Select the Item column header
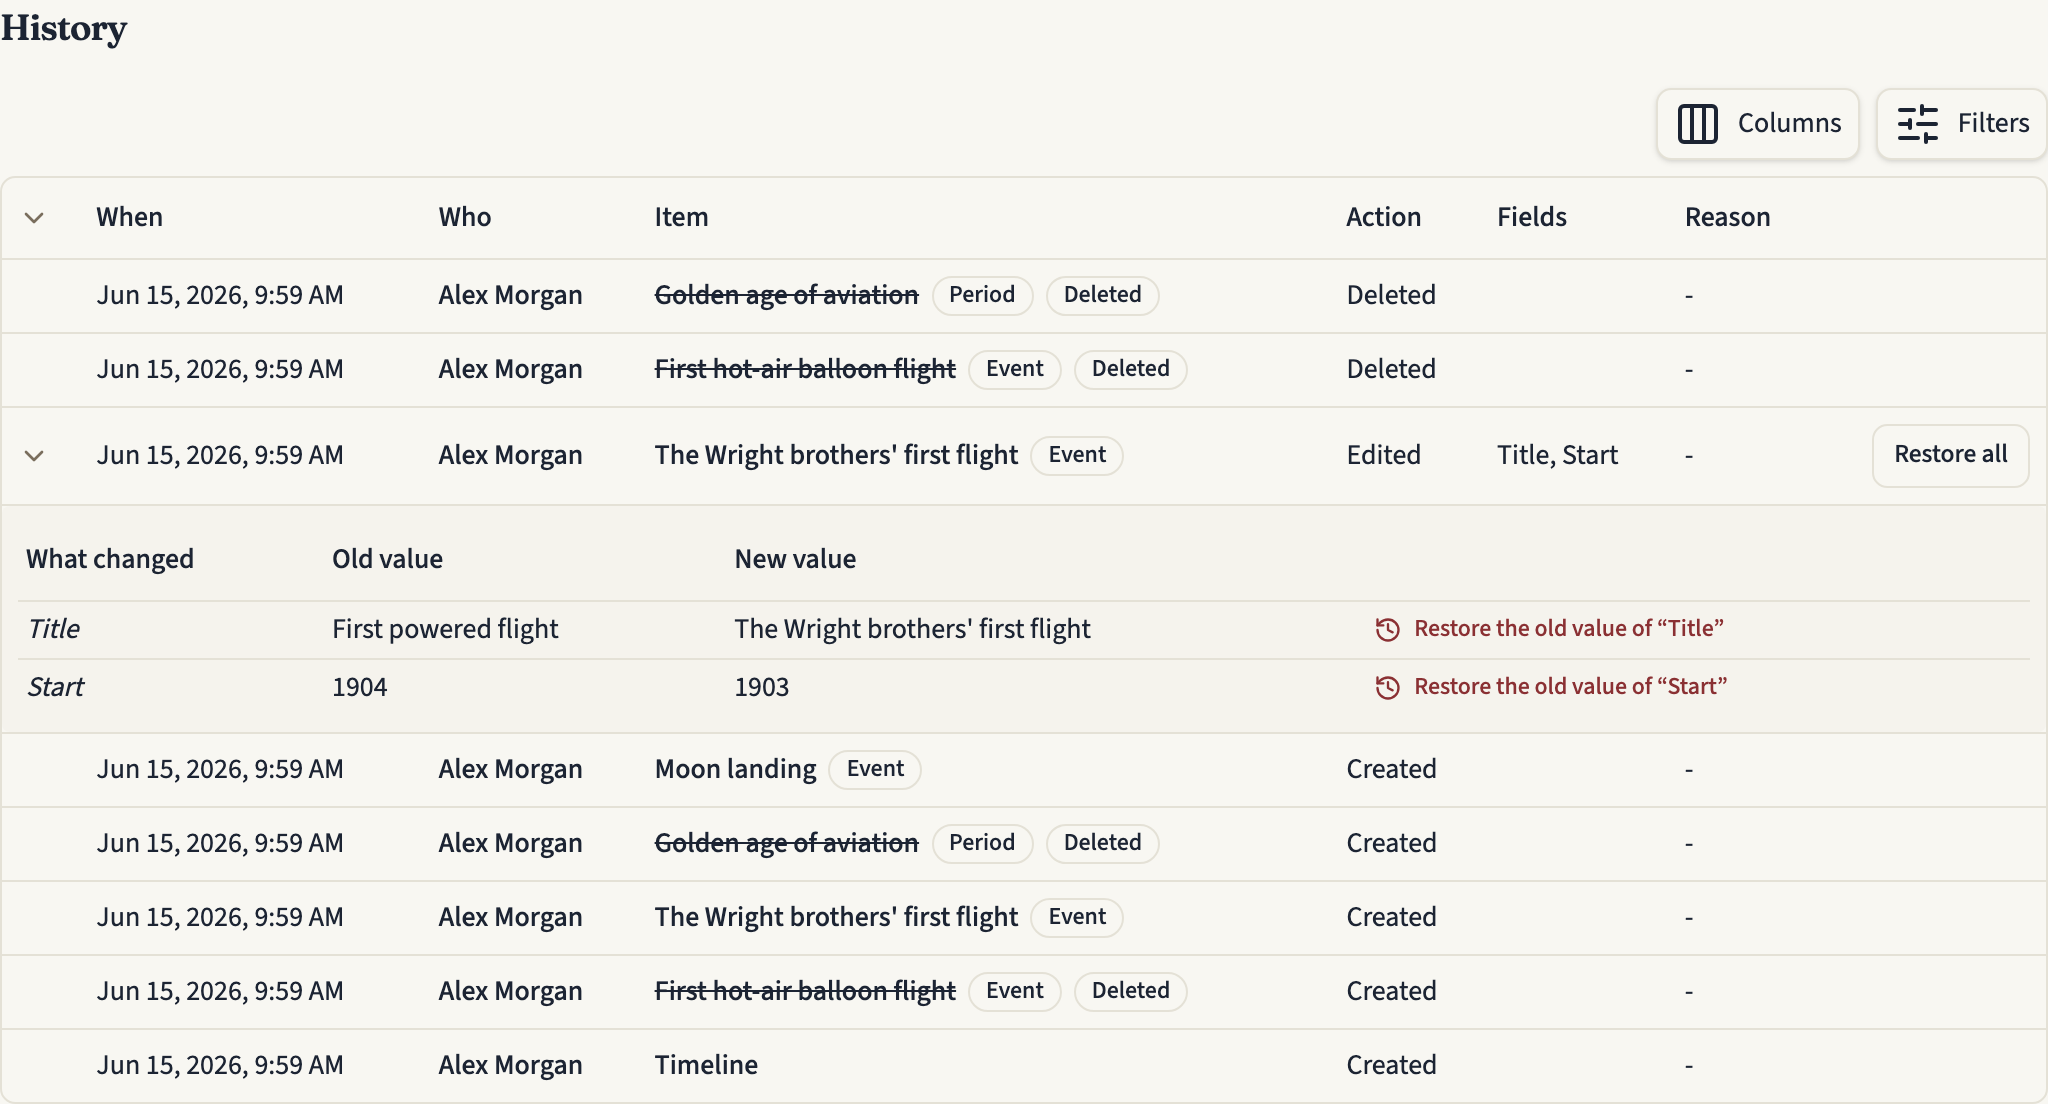Viewport: 2048px width, 1104px height. (681, 217)
